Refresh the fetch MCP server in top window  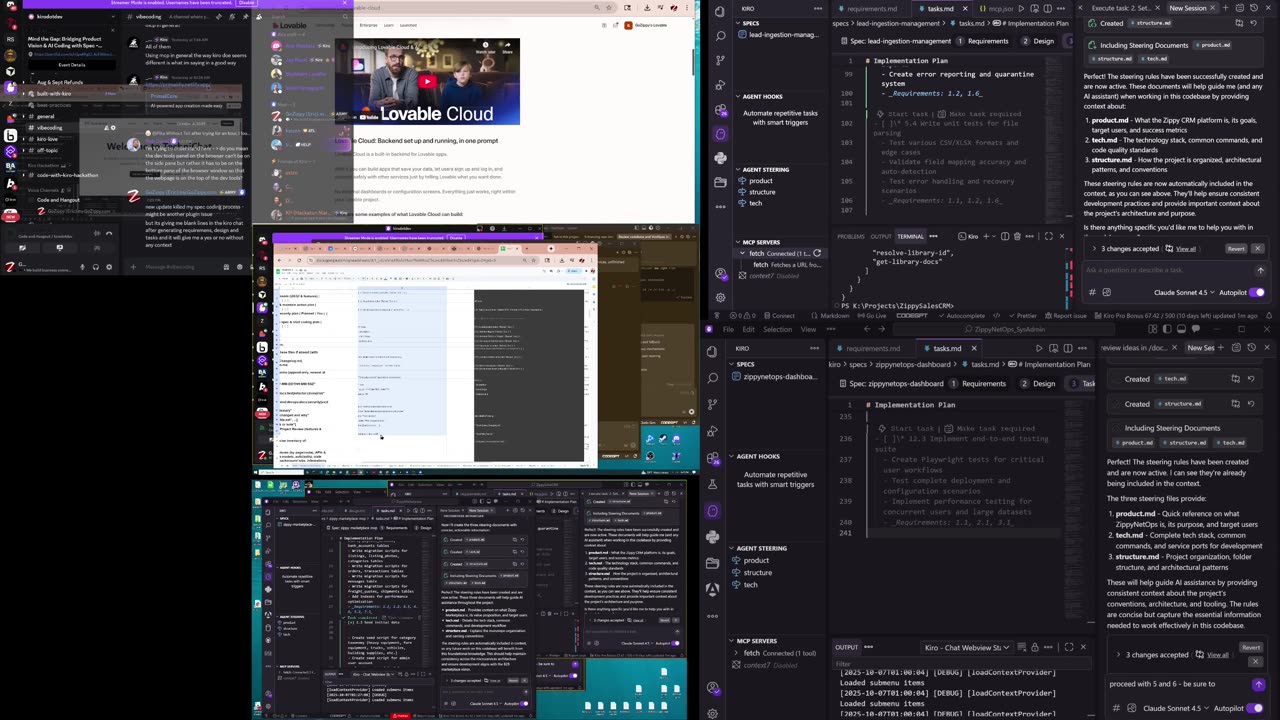[817, 253]
